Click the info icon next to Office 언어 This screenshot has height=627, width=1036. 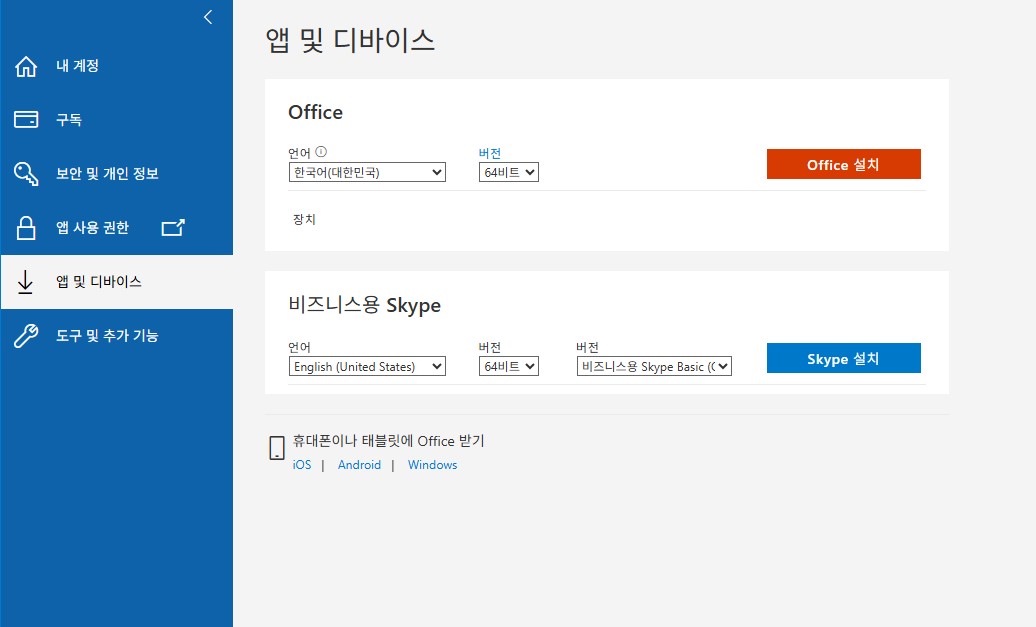[x=321, y=152]
